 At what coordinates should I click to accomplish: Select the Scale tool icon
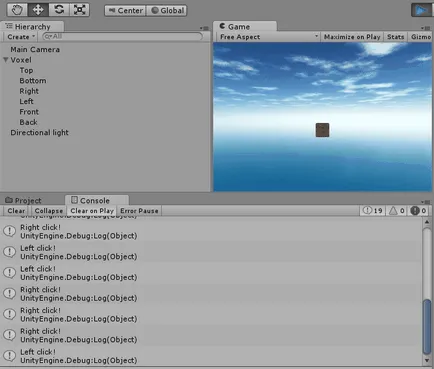80,10
